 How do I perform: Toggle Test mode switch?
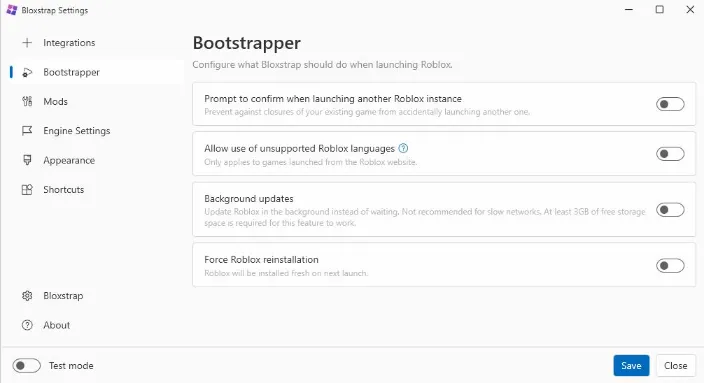click(x=26, y=365)
